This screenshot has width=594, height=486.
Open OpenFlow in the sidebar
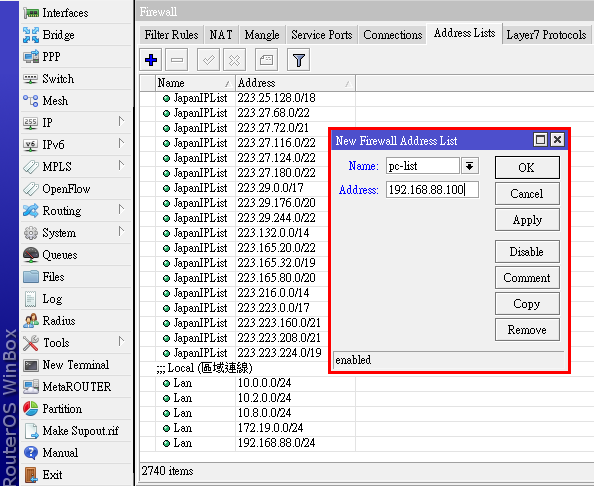coord(76,189)
